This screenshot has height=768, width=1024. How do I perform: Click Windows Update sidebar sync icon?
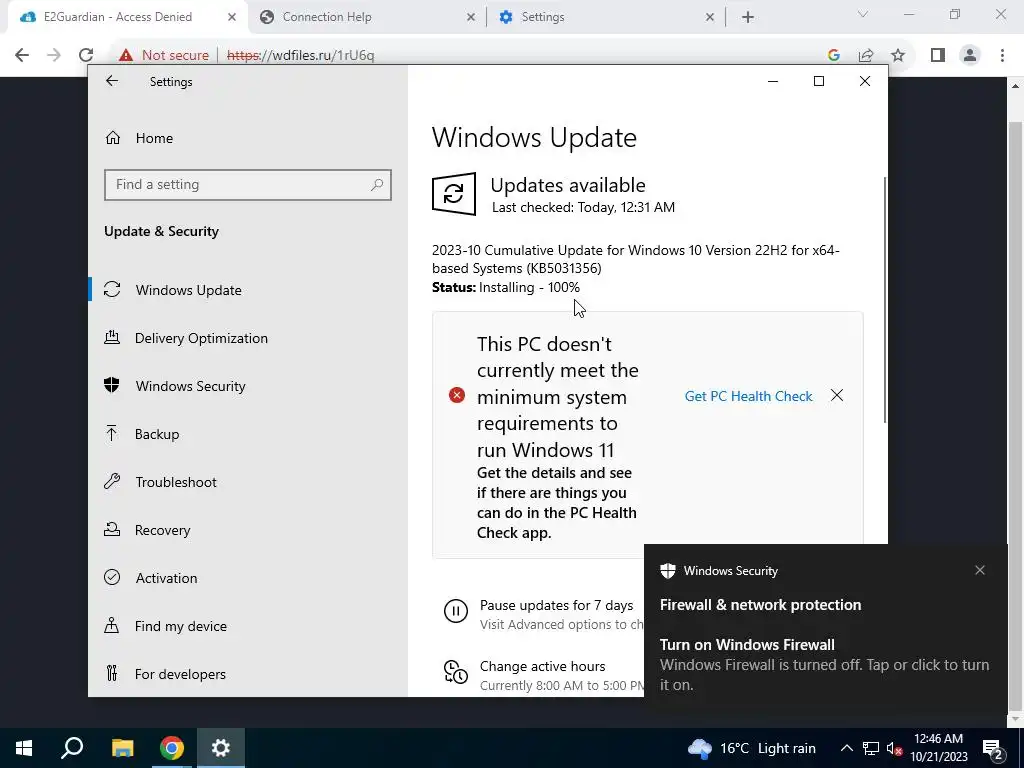[112, 289]
